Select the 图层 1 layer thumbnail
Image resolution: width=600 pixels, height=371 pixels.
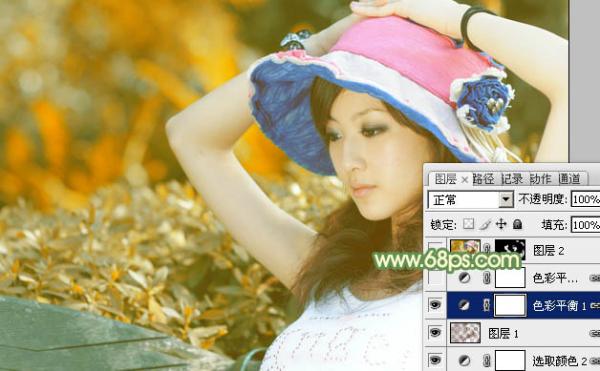coord(465,333)
